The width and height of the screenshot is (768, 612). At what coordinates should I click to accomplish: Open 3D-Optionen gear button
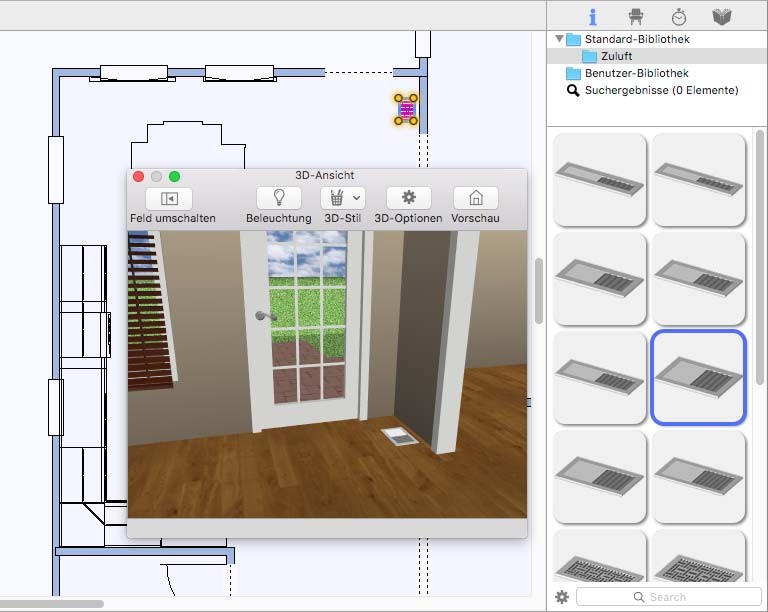tap(408, 198)
